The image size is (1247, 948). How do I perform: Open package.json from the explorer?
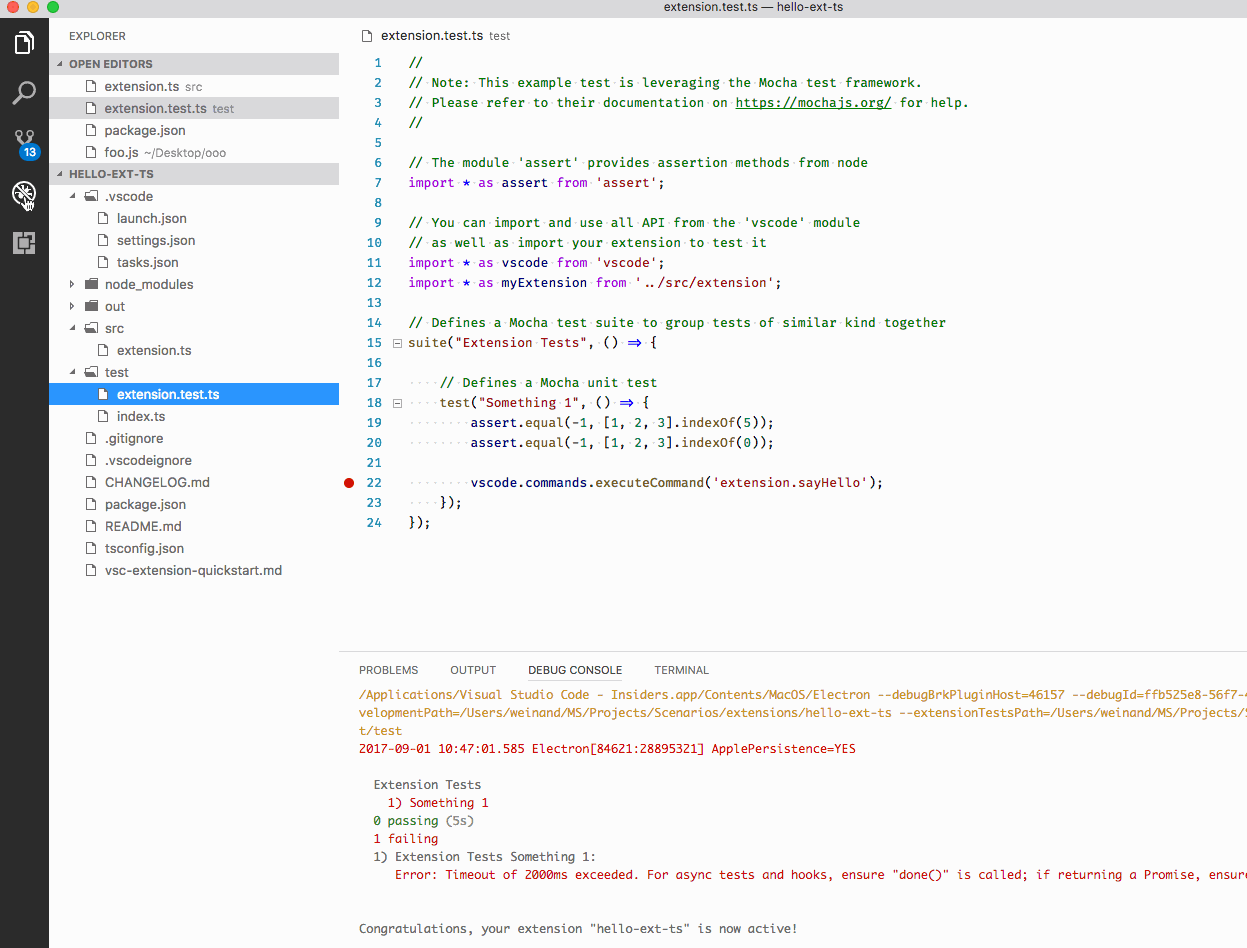tap(145, 504)
